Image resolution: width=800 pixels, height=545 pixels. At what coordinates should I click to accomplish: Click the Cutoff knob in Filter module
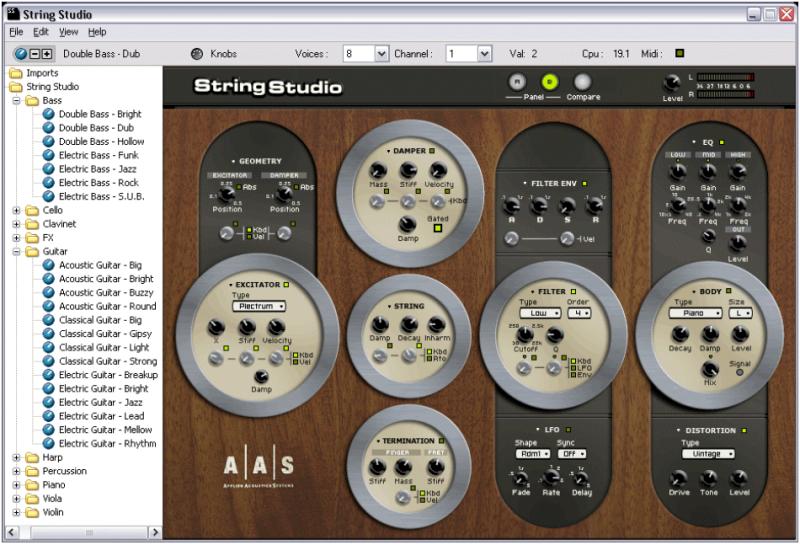525,335
